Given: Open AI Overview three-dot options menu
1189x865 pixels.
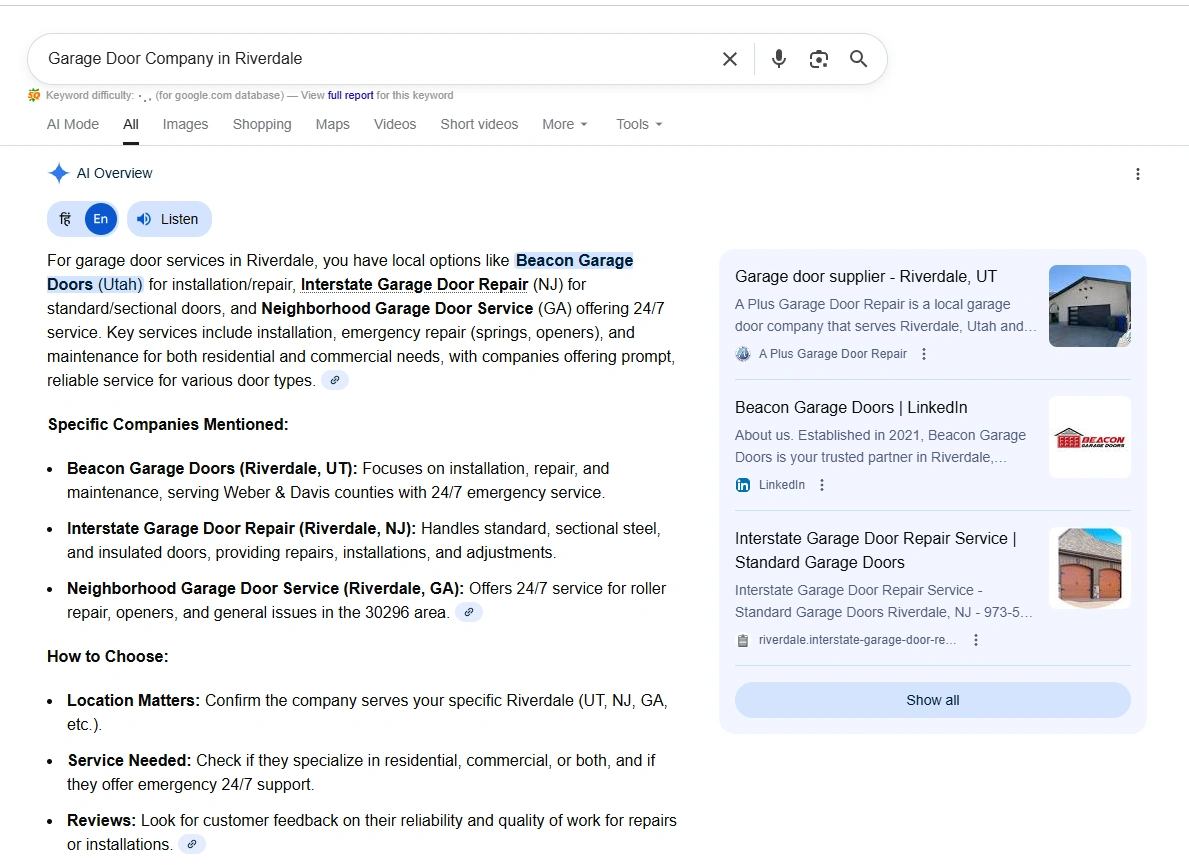Looking at the screenshot, I should point(1137,174).
